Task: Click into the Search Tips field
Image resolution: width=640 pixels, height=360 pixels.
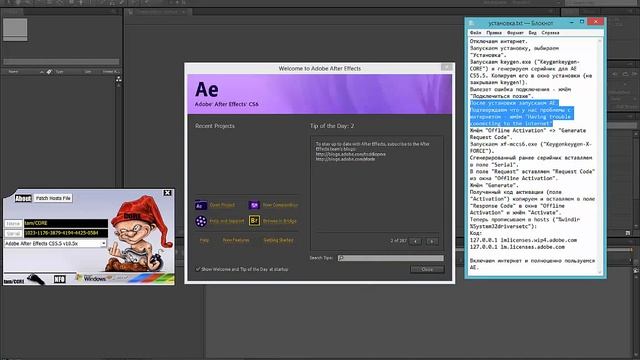Action: pos(391,258)
